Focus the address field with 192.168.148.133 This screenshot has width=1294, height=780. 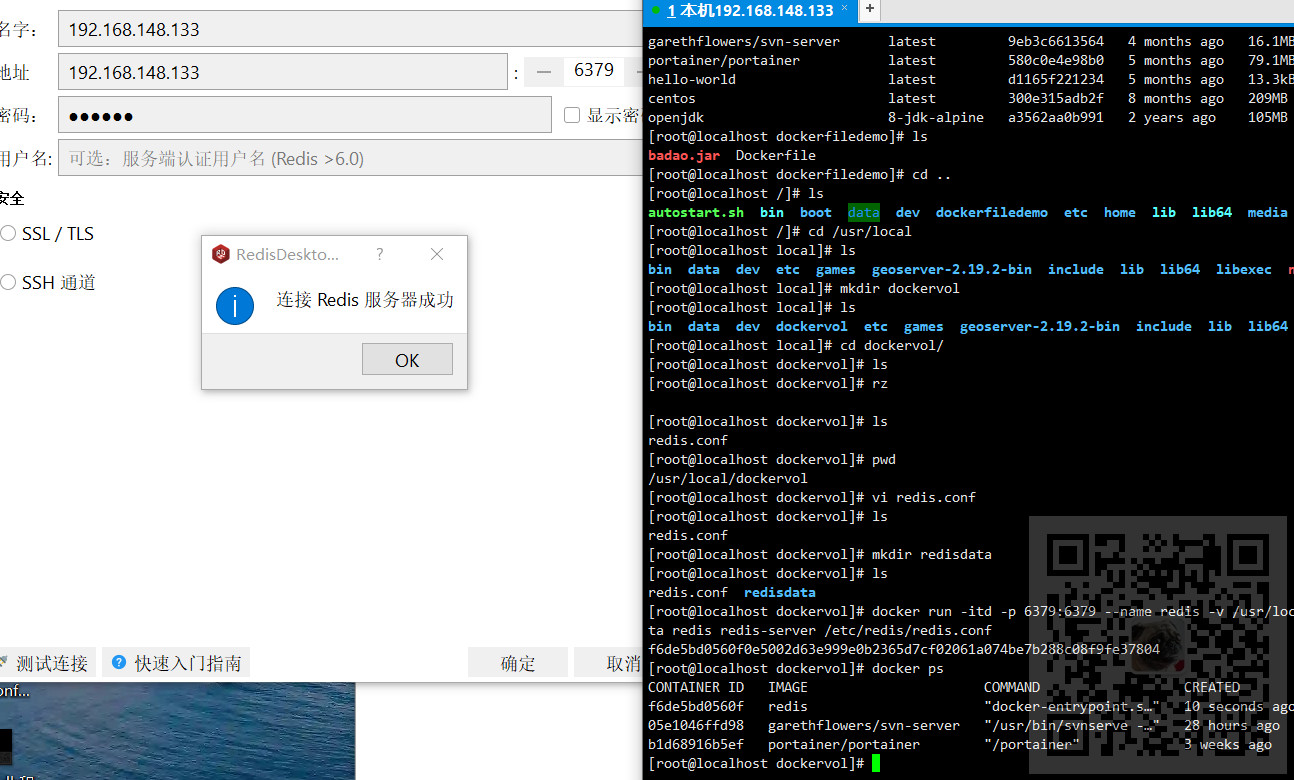point(283,72)
